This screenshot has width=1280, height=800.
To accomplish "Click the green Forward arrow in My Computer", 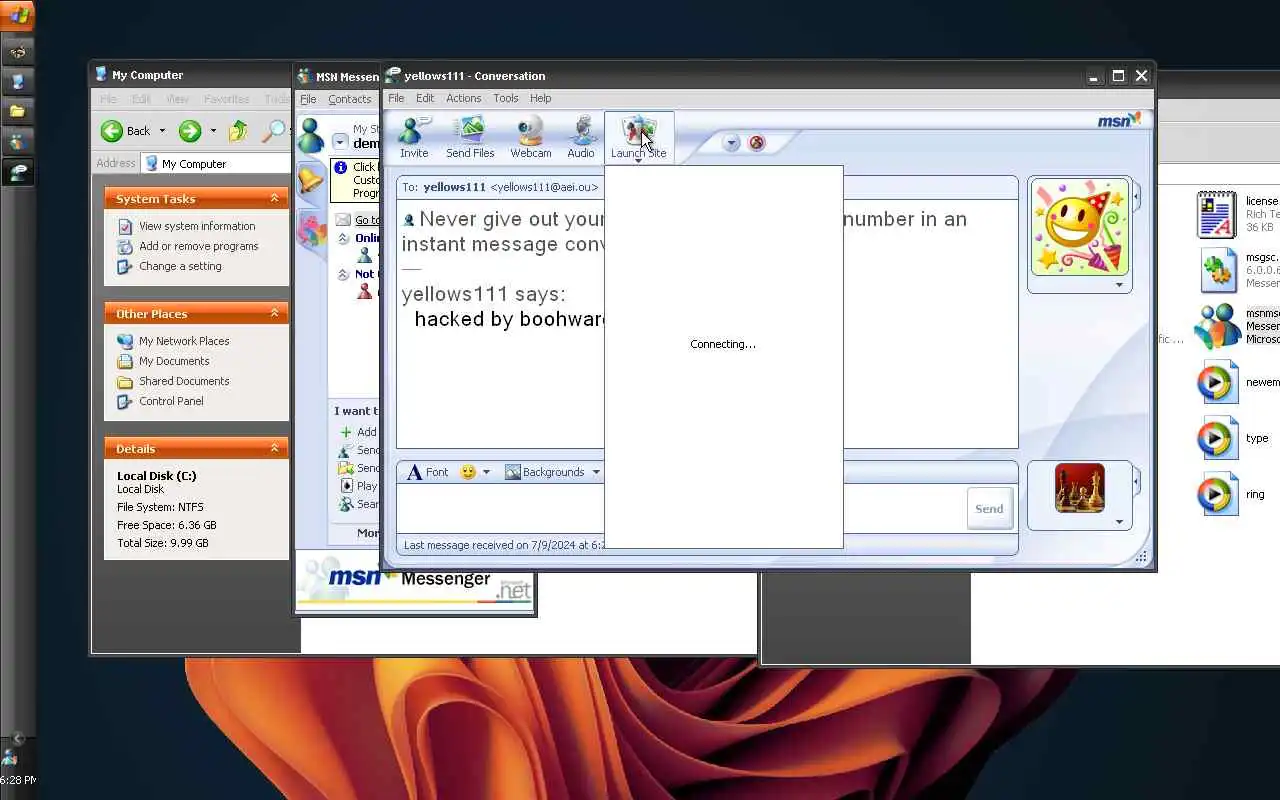I will pos(190,131).
